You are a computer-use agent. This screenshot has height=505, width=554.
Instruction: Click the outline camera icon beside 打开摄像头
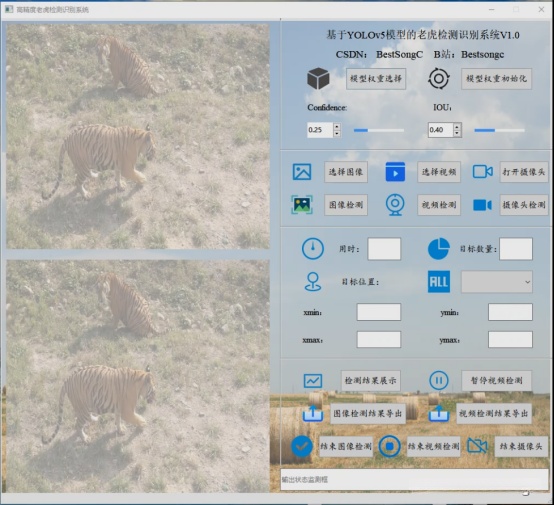[483, 172]
